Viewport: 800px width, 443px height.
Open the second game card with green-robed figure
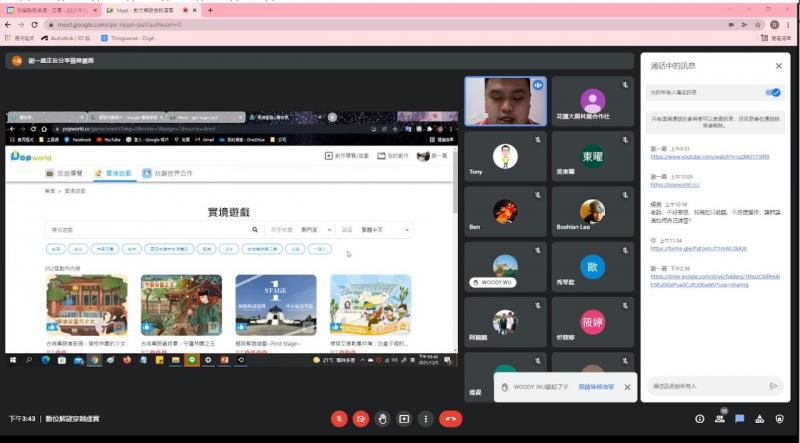[x=181, y=305]
